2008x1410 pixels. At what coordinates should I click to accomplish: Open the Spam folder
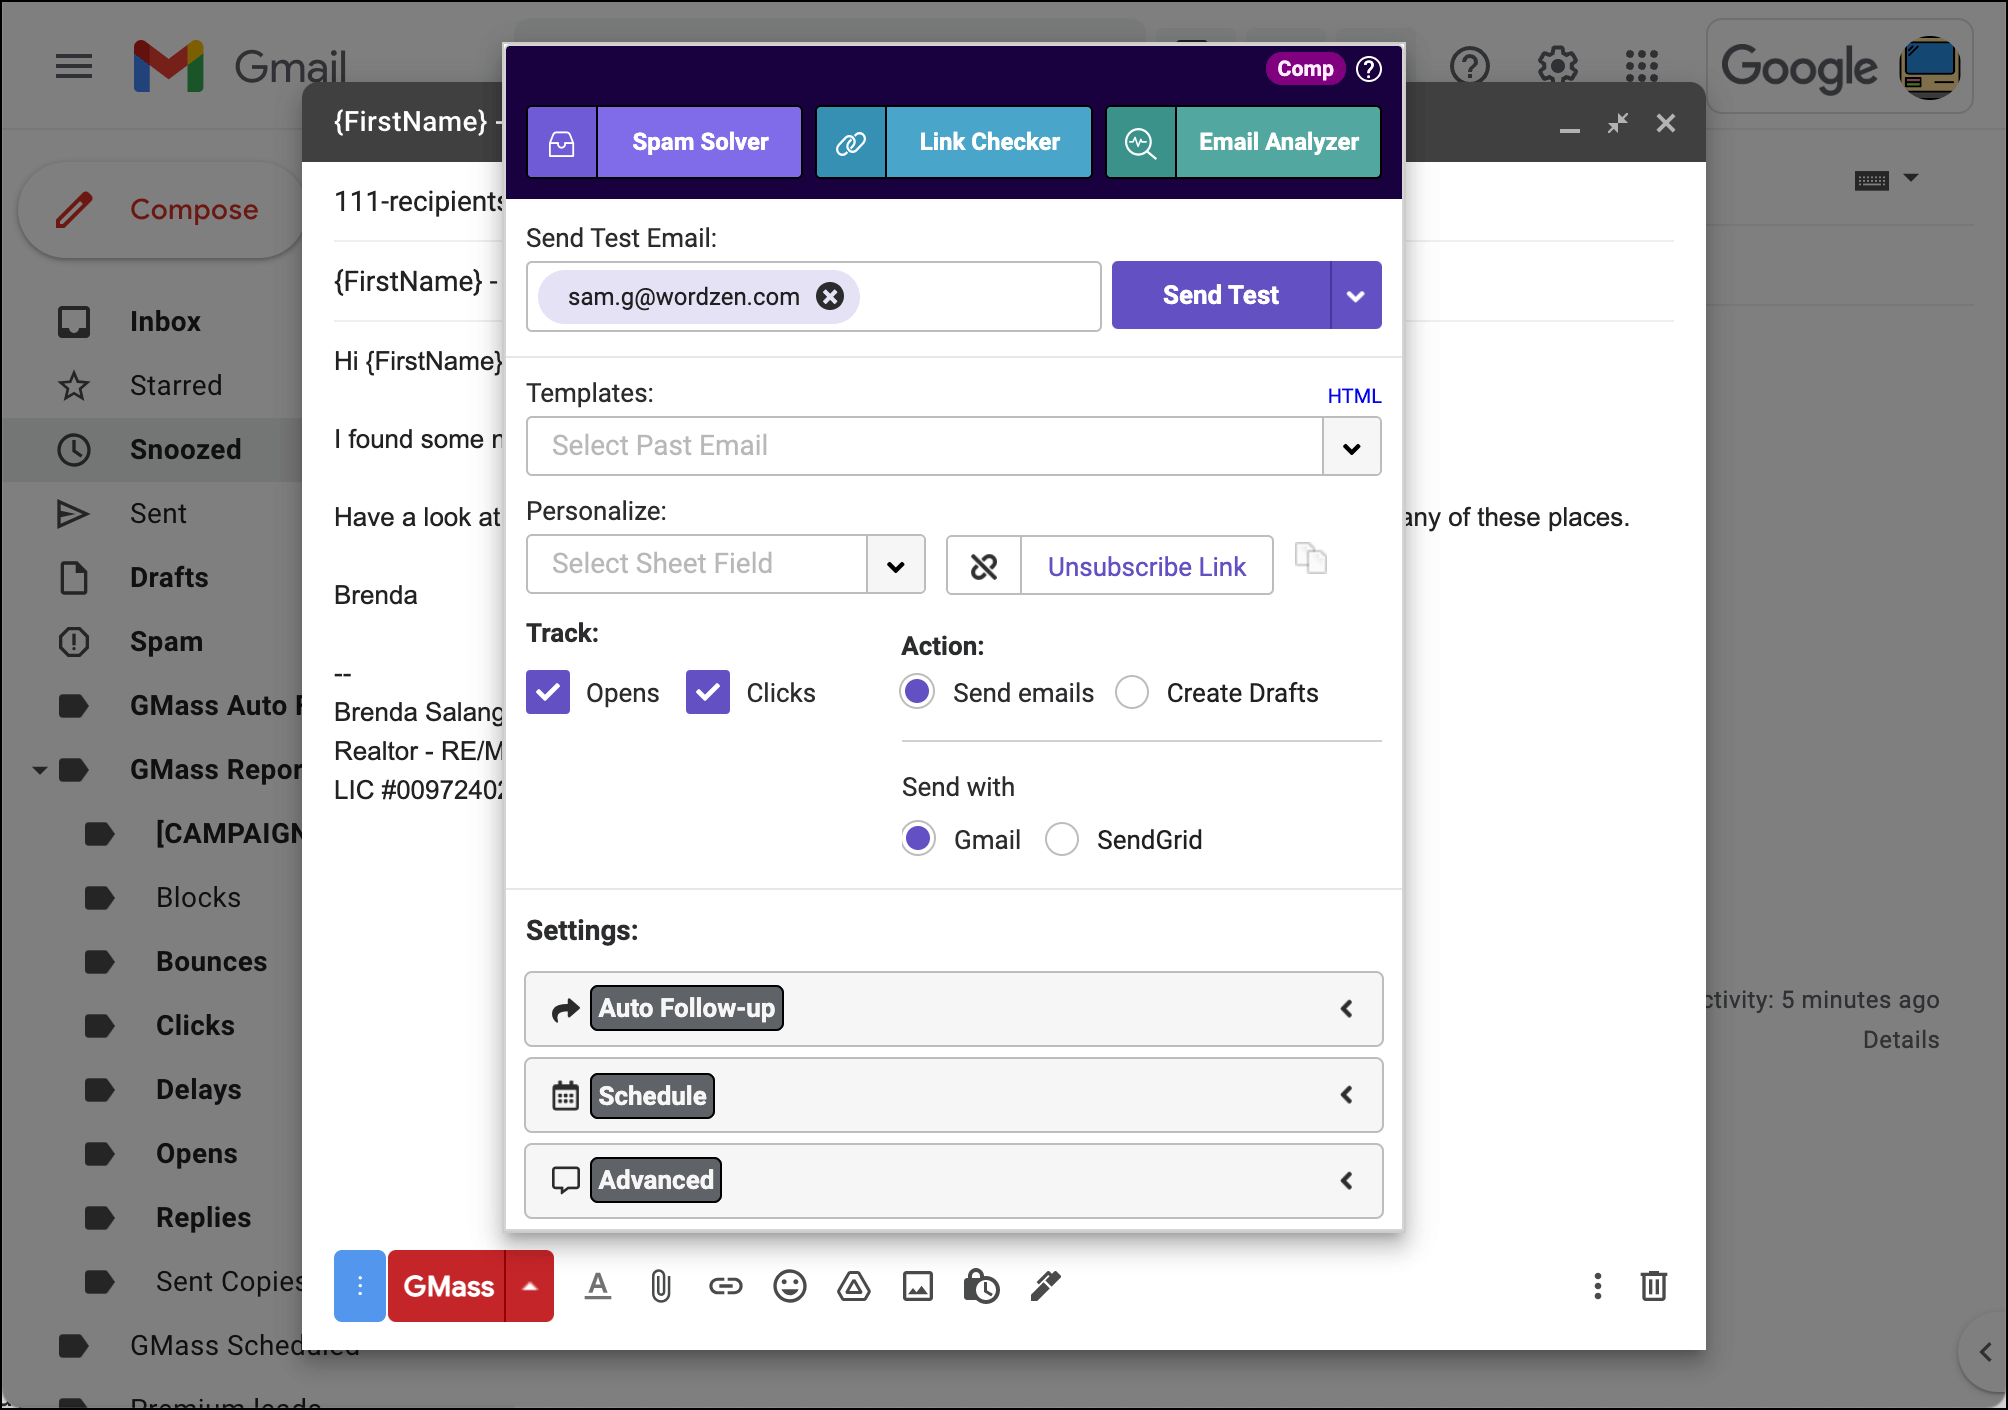[166, 642]
